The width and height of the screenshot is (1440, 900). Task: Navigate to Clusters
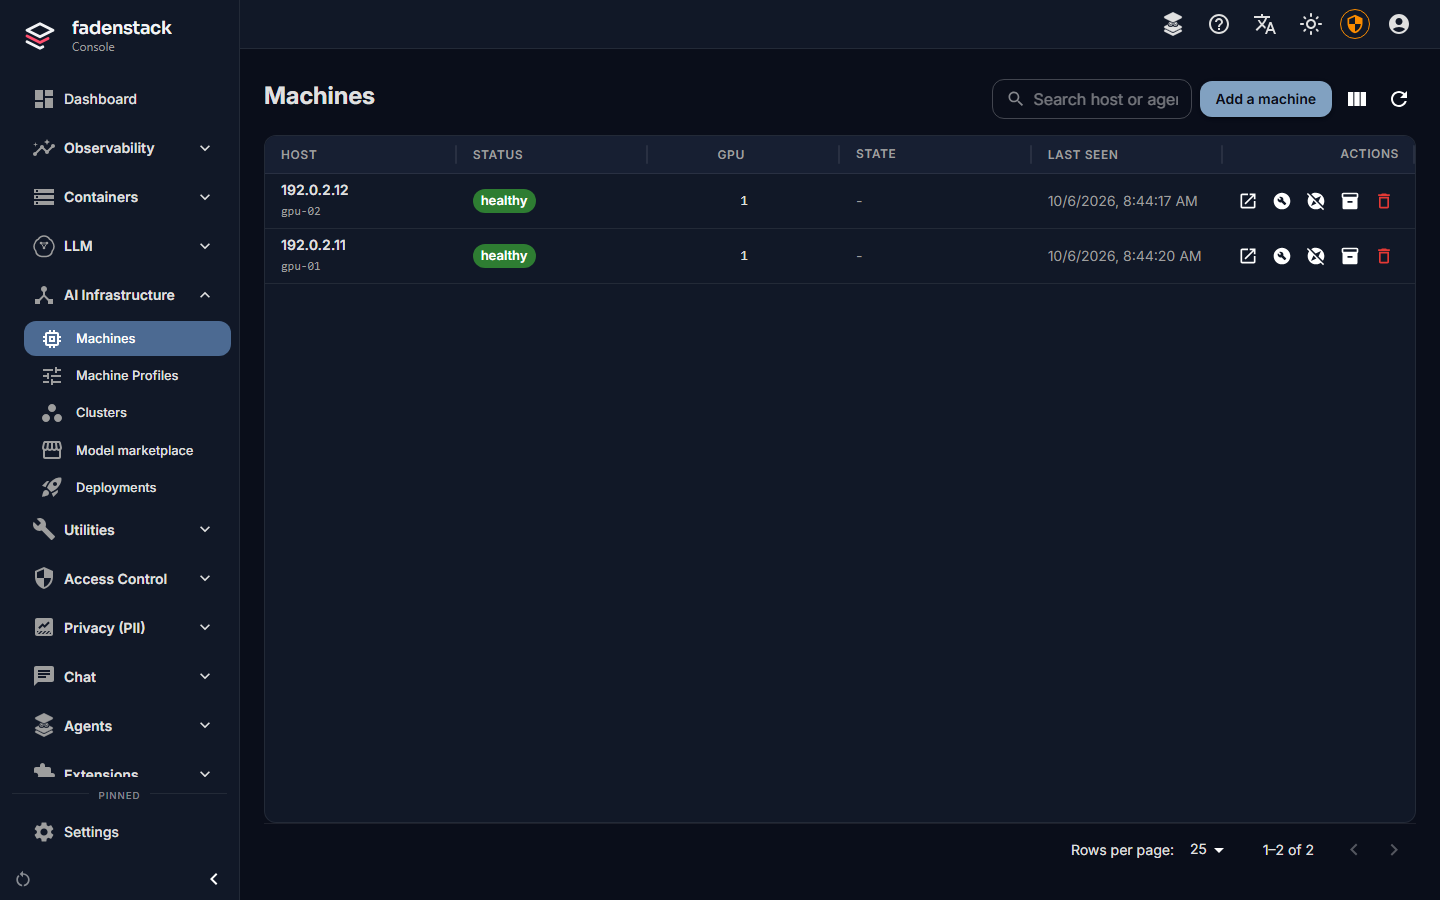127,412
